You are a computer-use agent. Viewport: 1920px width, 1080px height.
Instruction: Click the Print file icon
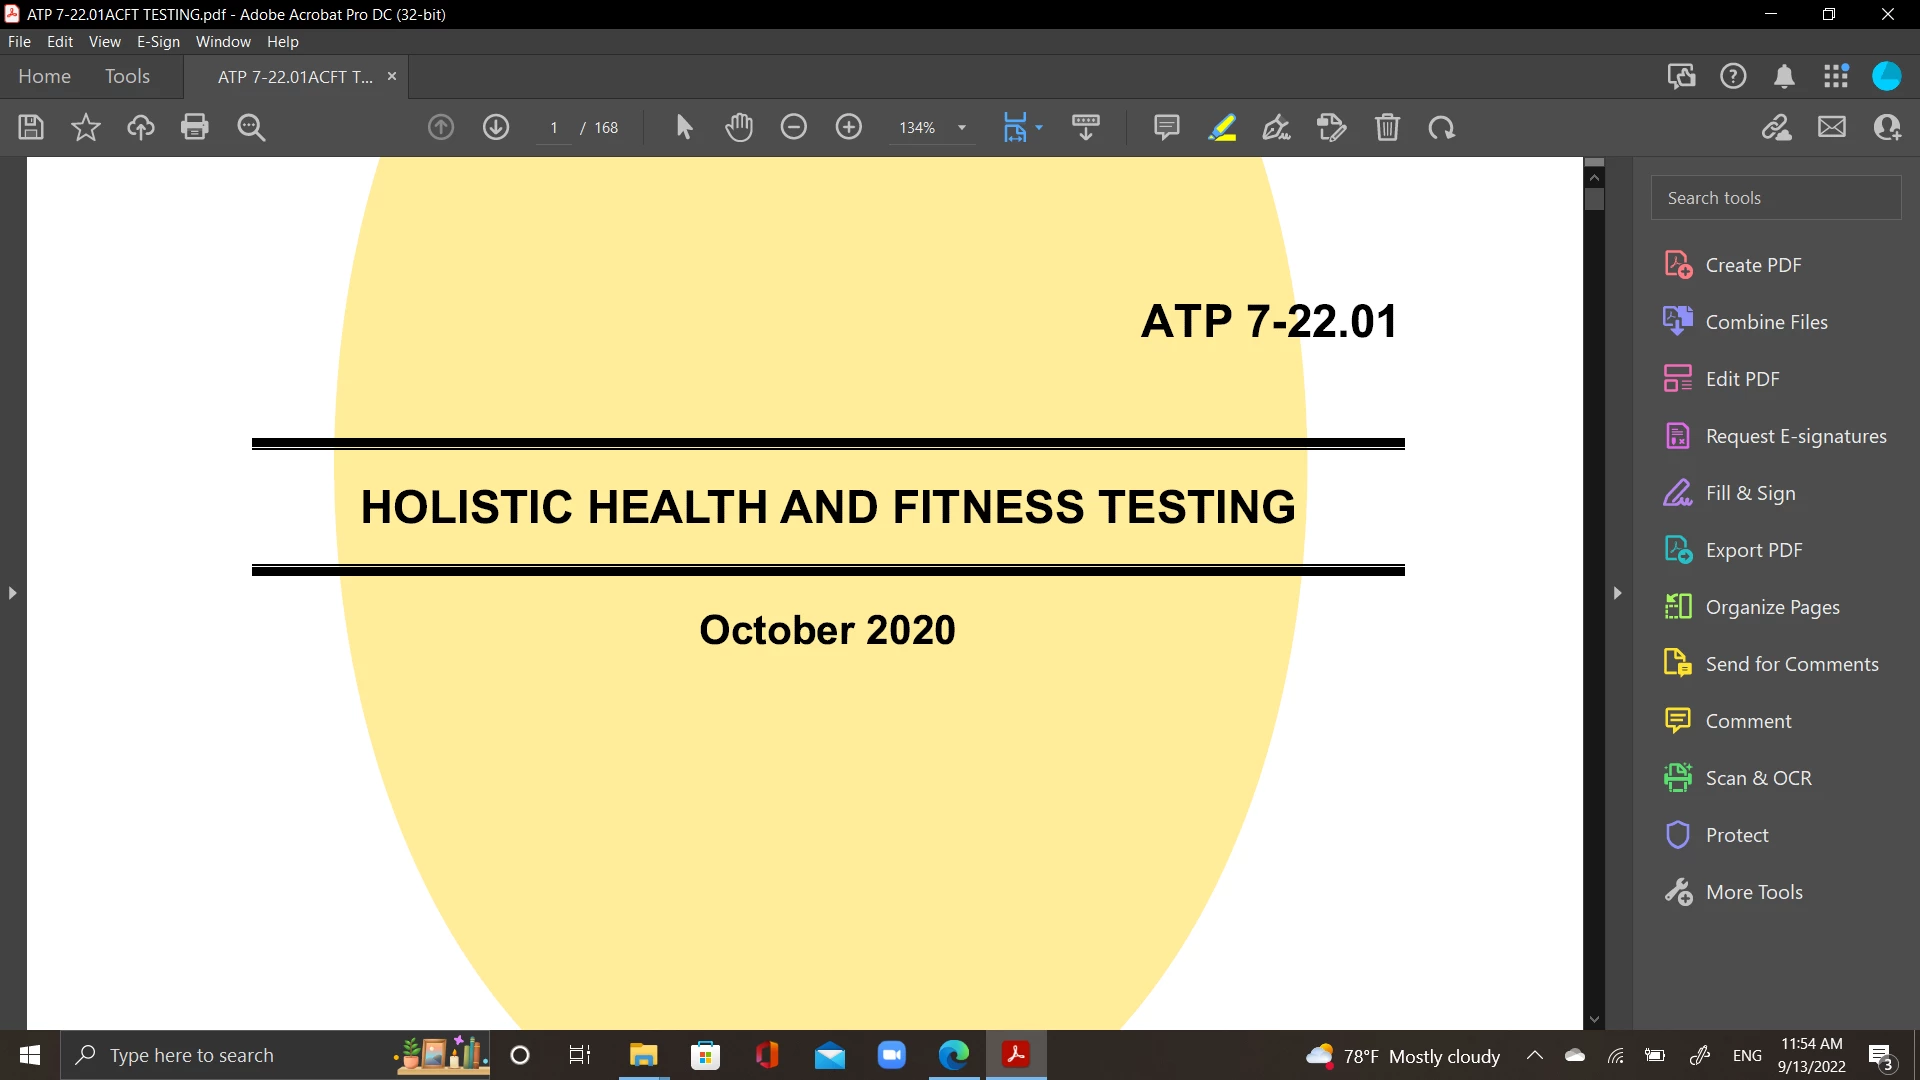tap(195, 127)
